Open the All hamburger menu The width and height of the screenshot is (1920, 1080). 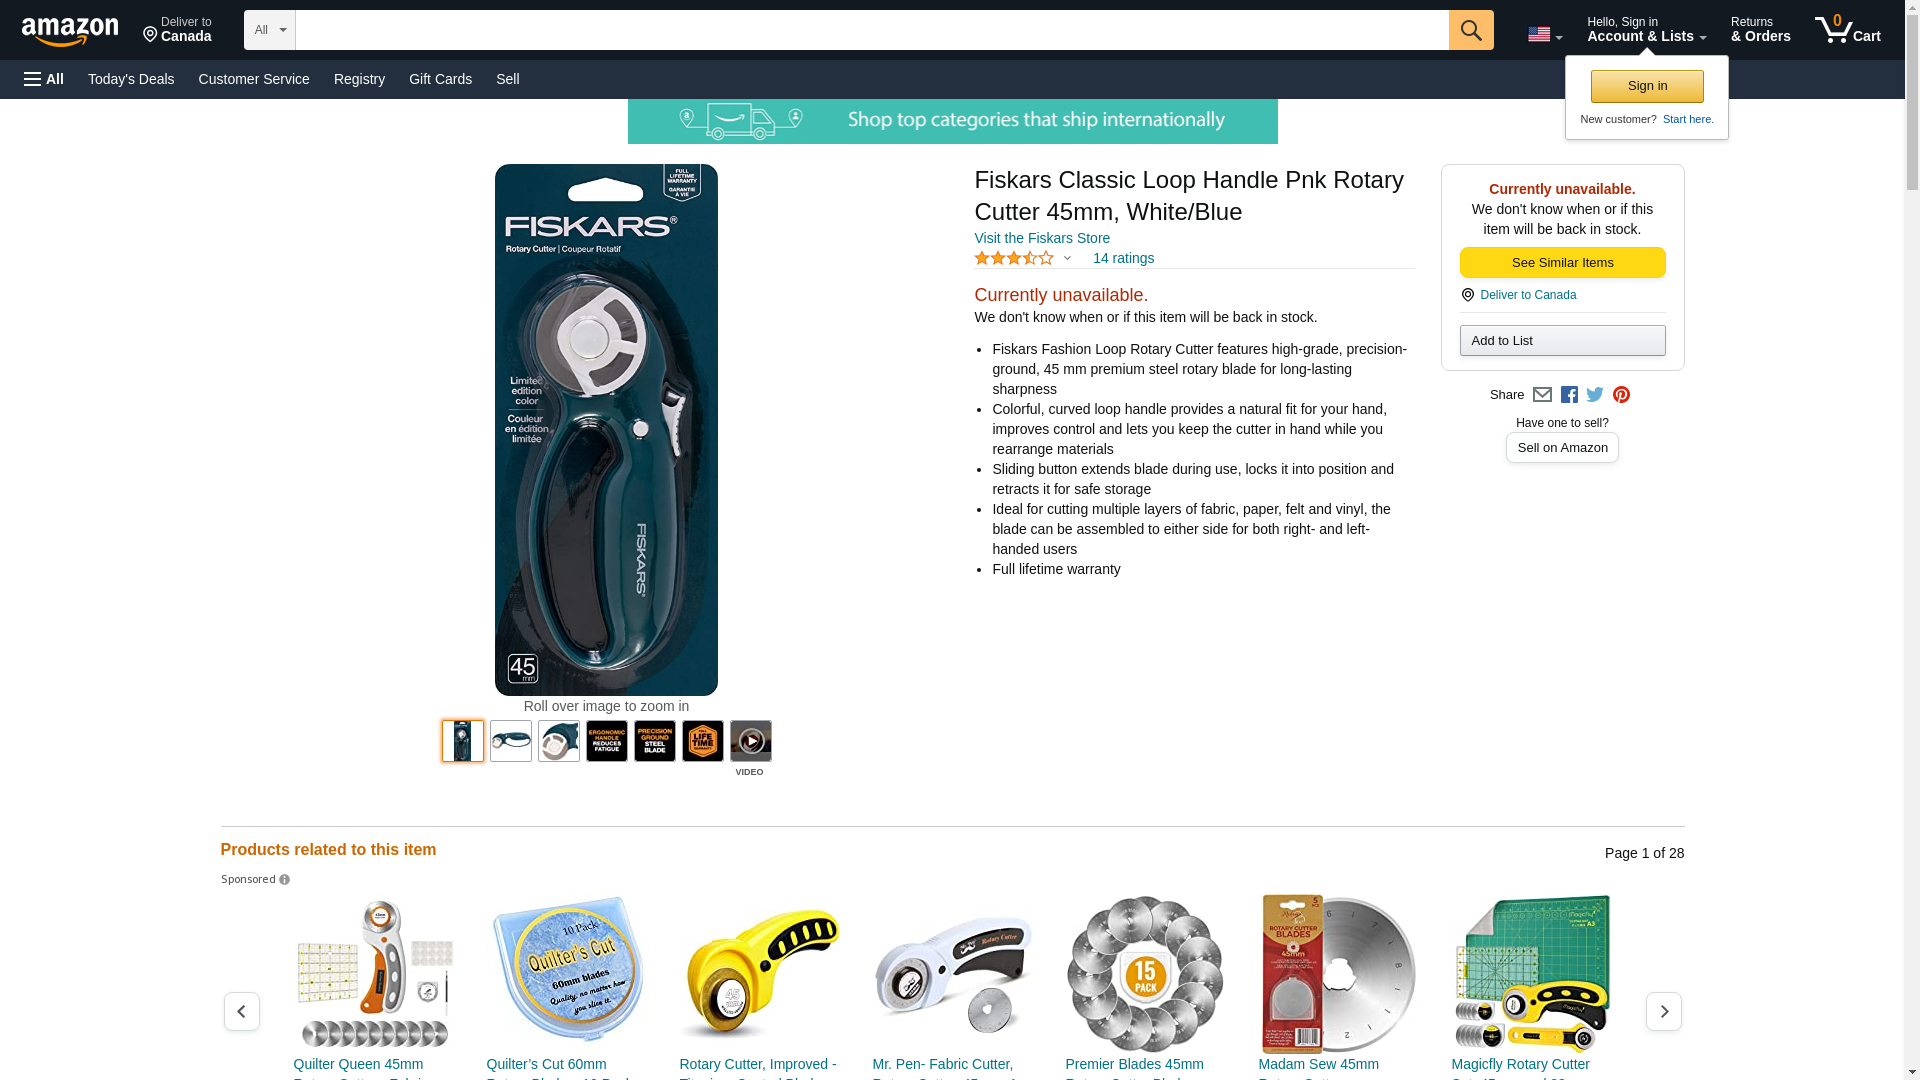pyautogui.click(x=44, y=79)
